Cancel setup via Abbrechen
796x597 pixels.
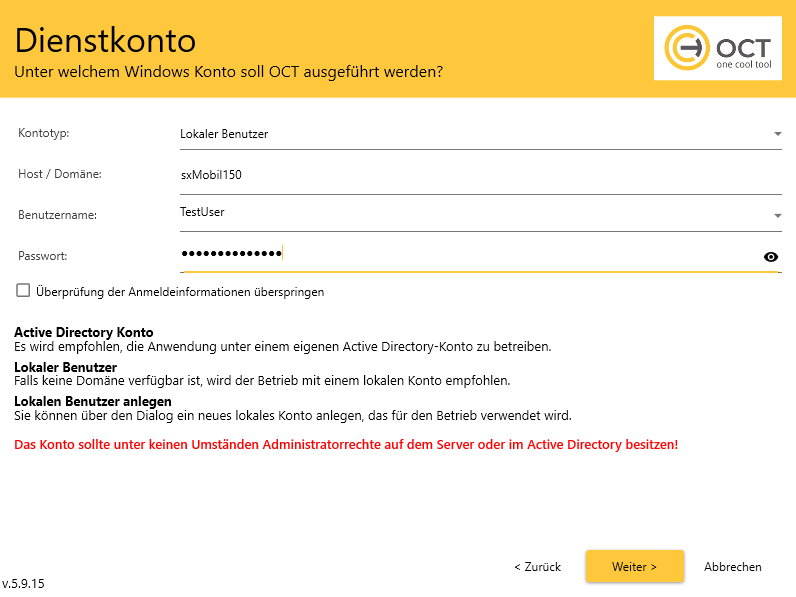(x=732, y=566)
